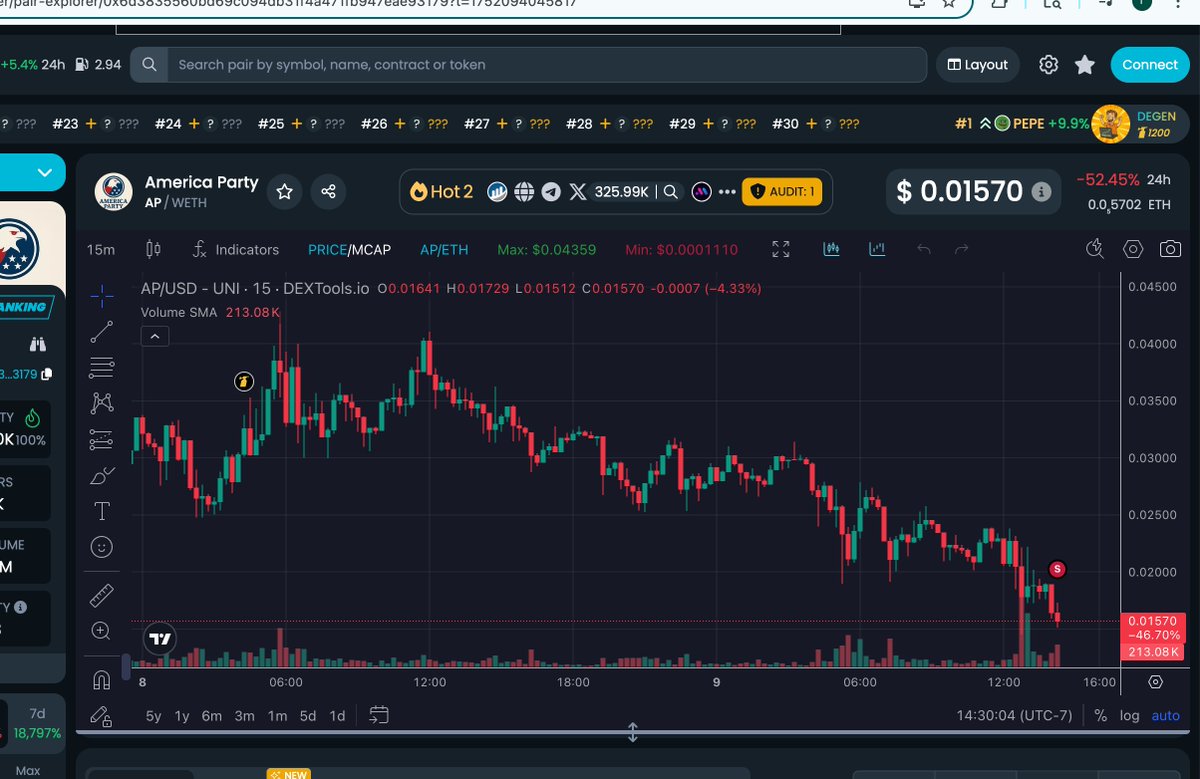
Task: Redo chart action
Action: tap(962, 249)
